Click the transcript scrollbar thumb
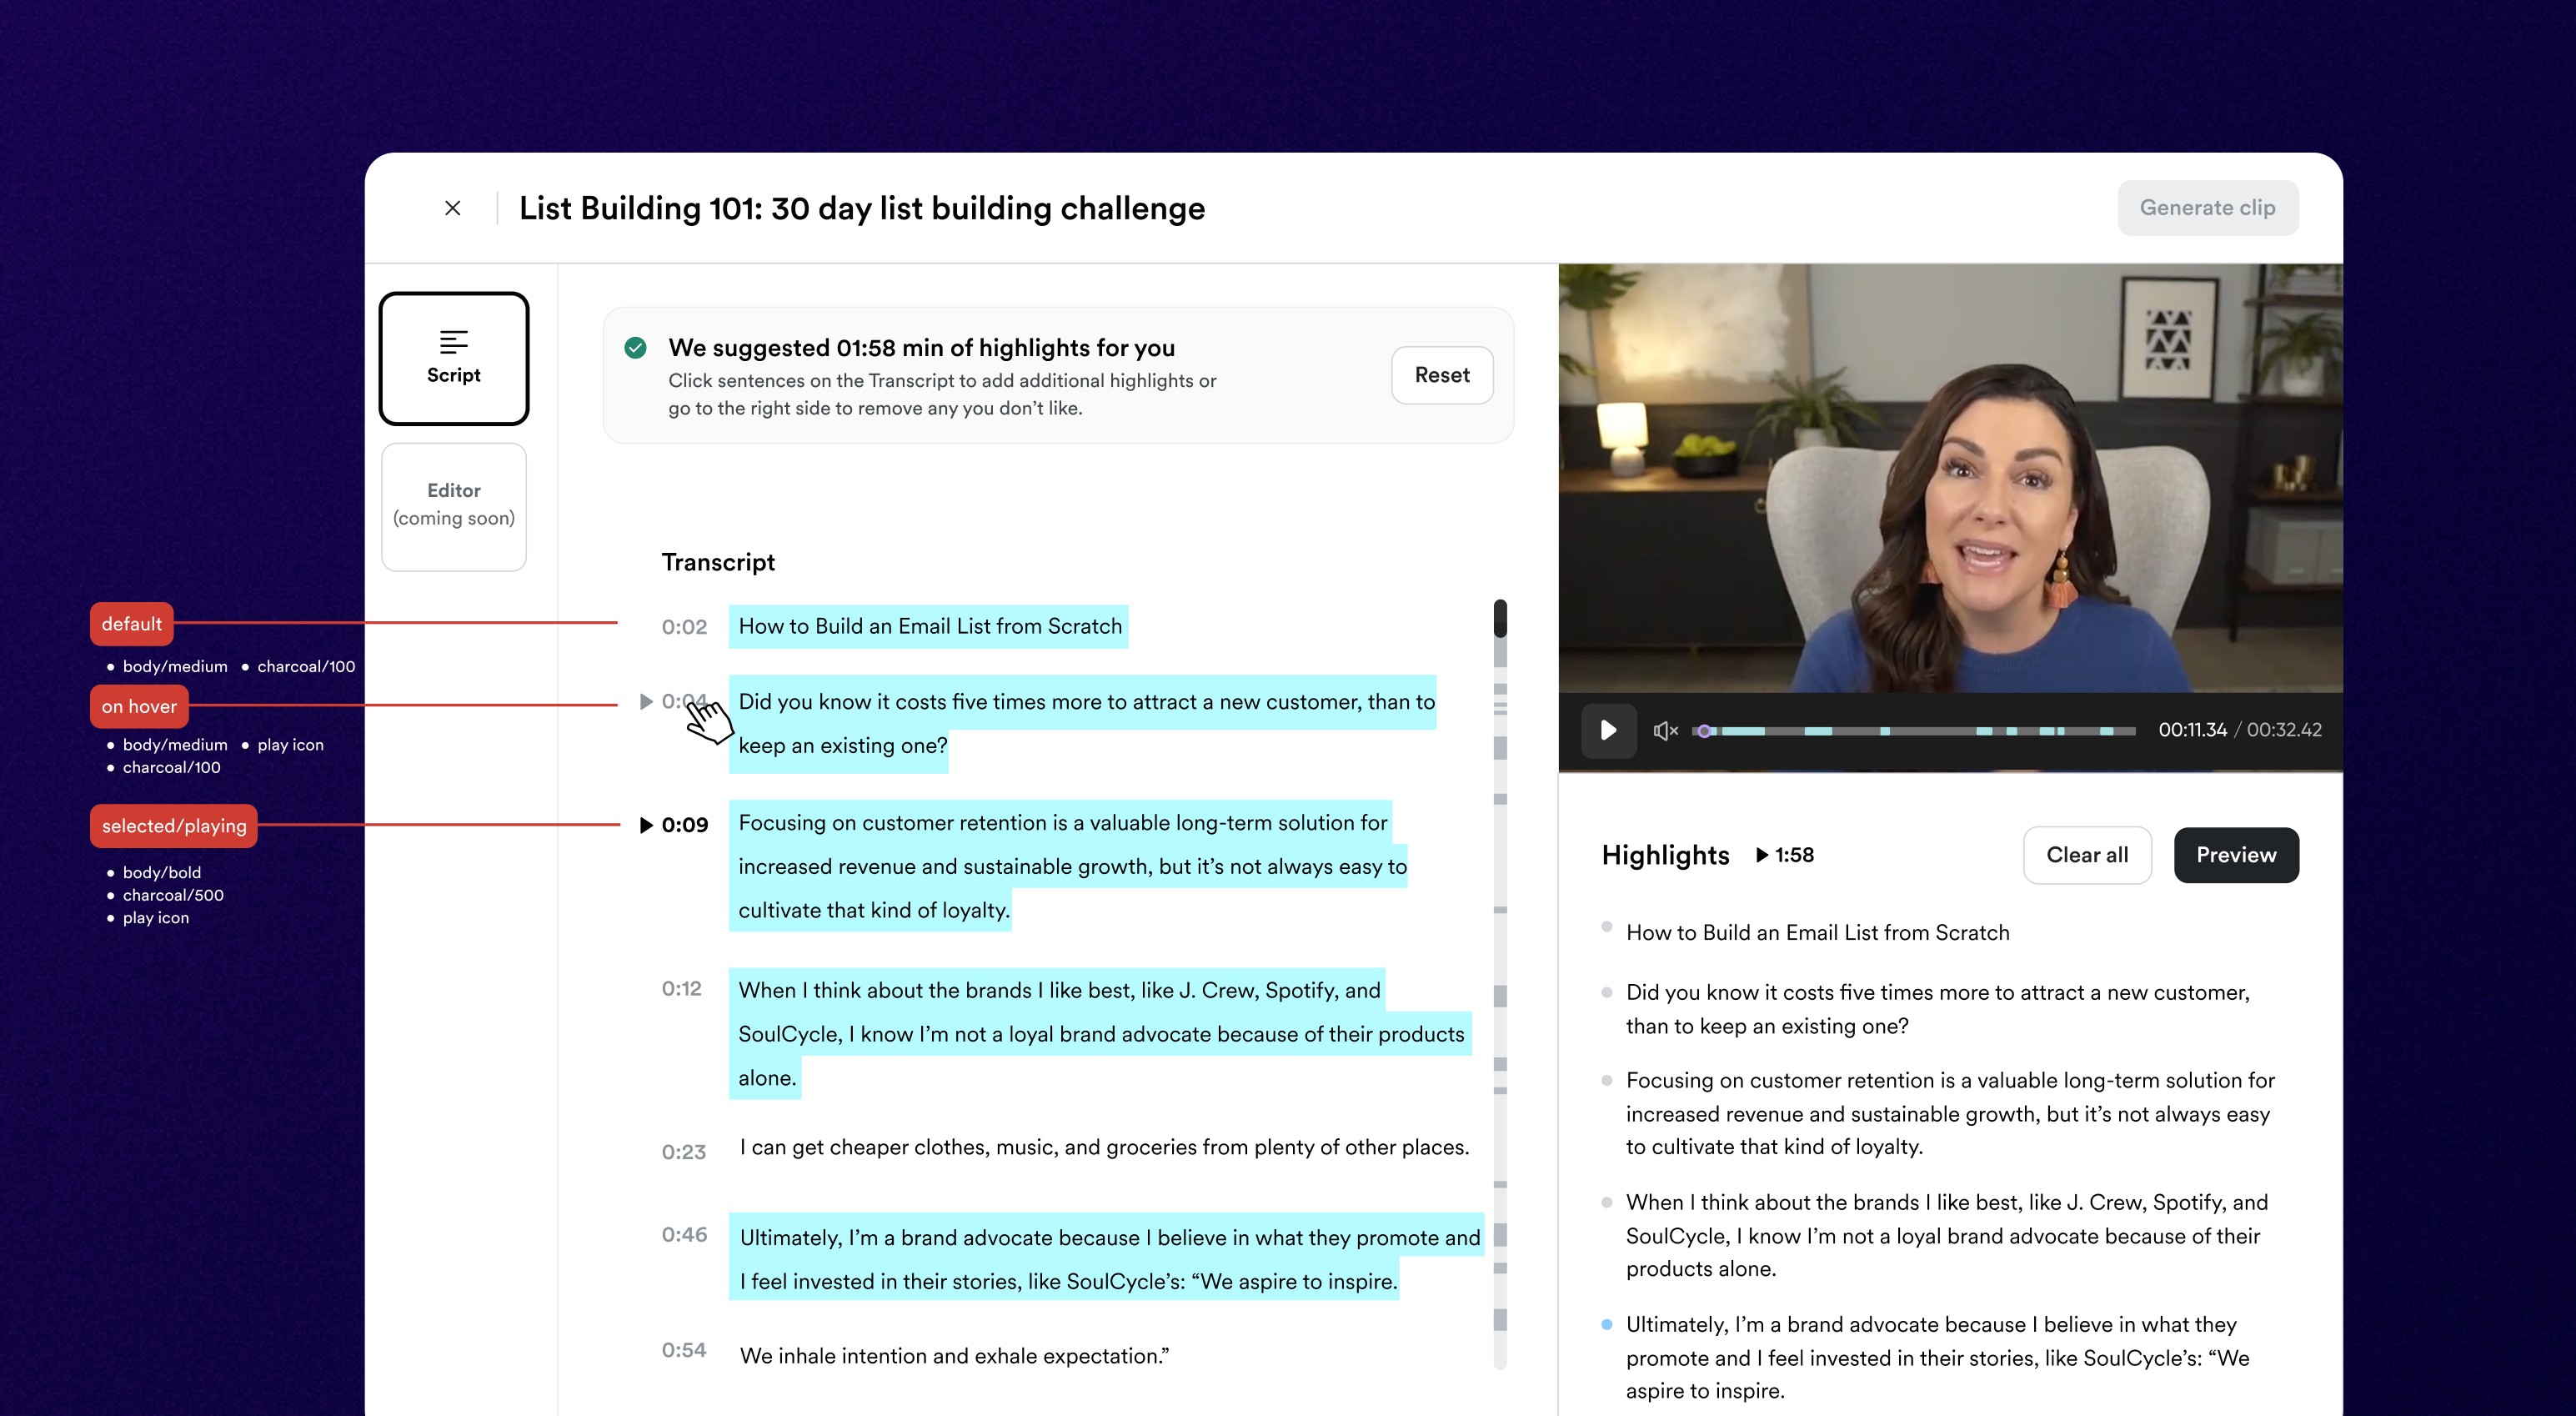This screenshot has height=1416, width=2576. click(1499, 619)
